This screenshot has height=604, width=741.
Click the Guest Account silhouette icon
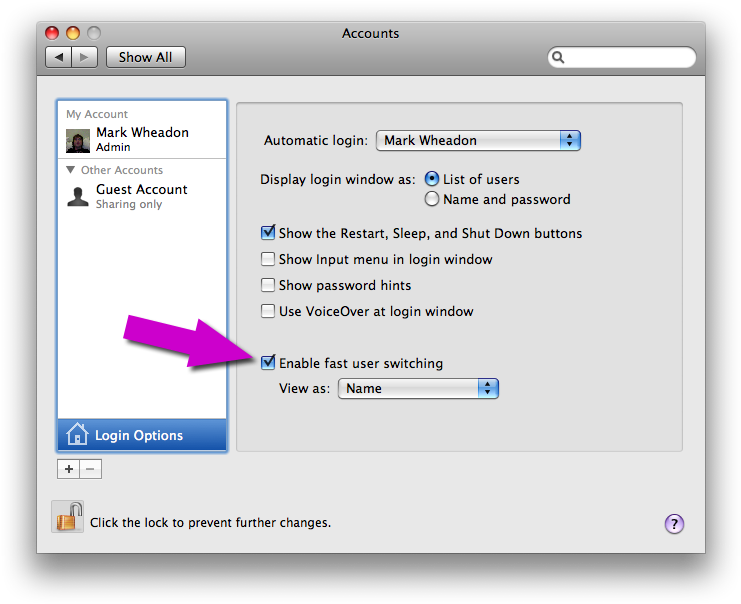(x=78, y=196)
